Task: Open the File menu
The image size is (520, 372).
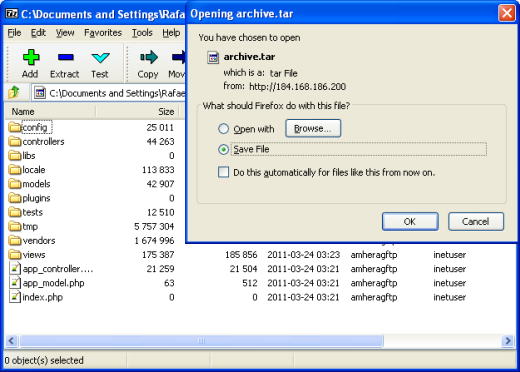Action: [14, 33]
